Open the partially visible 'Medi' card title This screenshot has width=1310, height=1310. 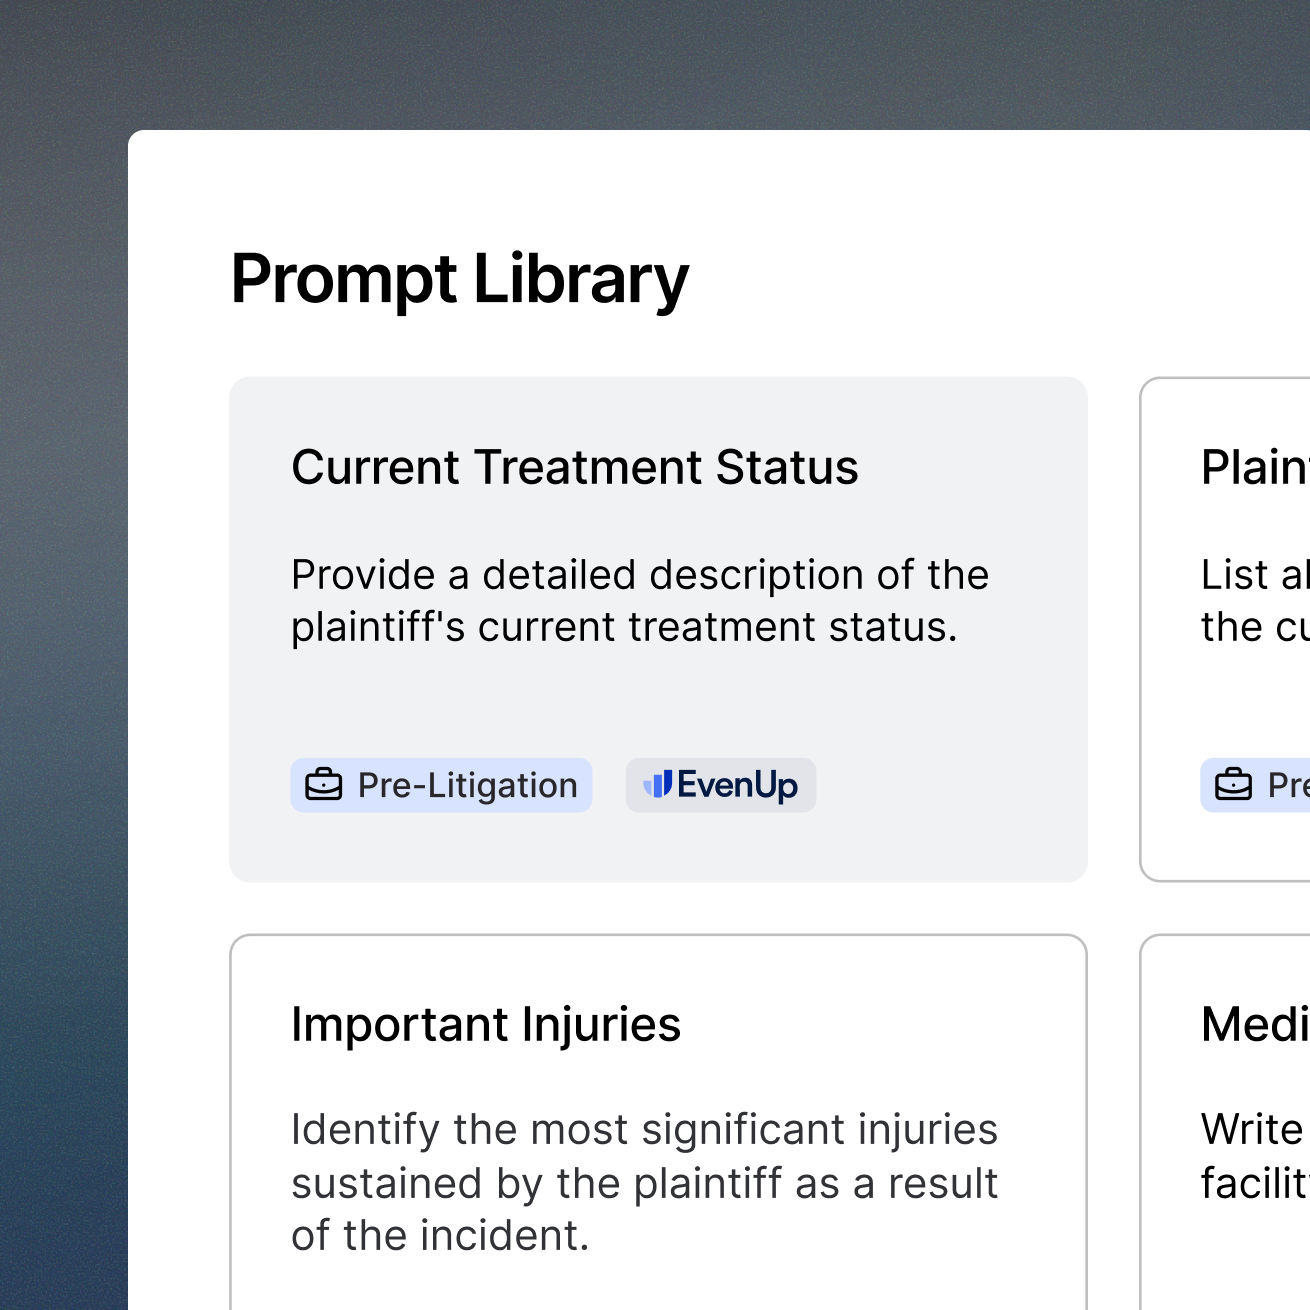[1254, 1024]
